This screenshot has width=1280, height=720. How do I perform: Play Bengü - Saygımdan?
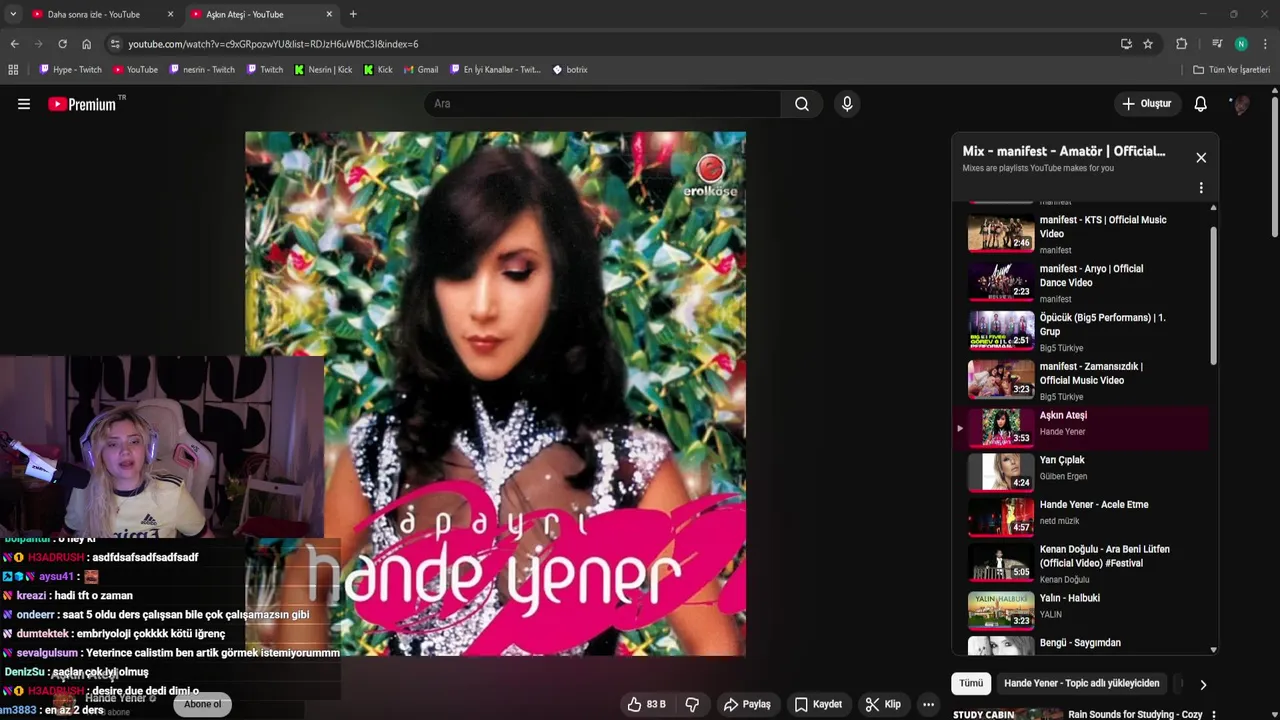pyautogui.click(x=1083, y=645)
